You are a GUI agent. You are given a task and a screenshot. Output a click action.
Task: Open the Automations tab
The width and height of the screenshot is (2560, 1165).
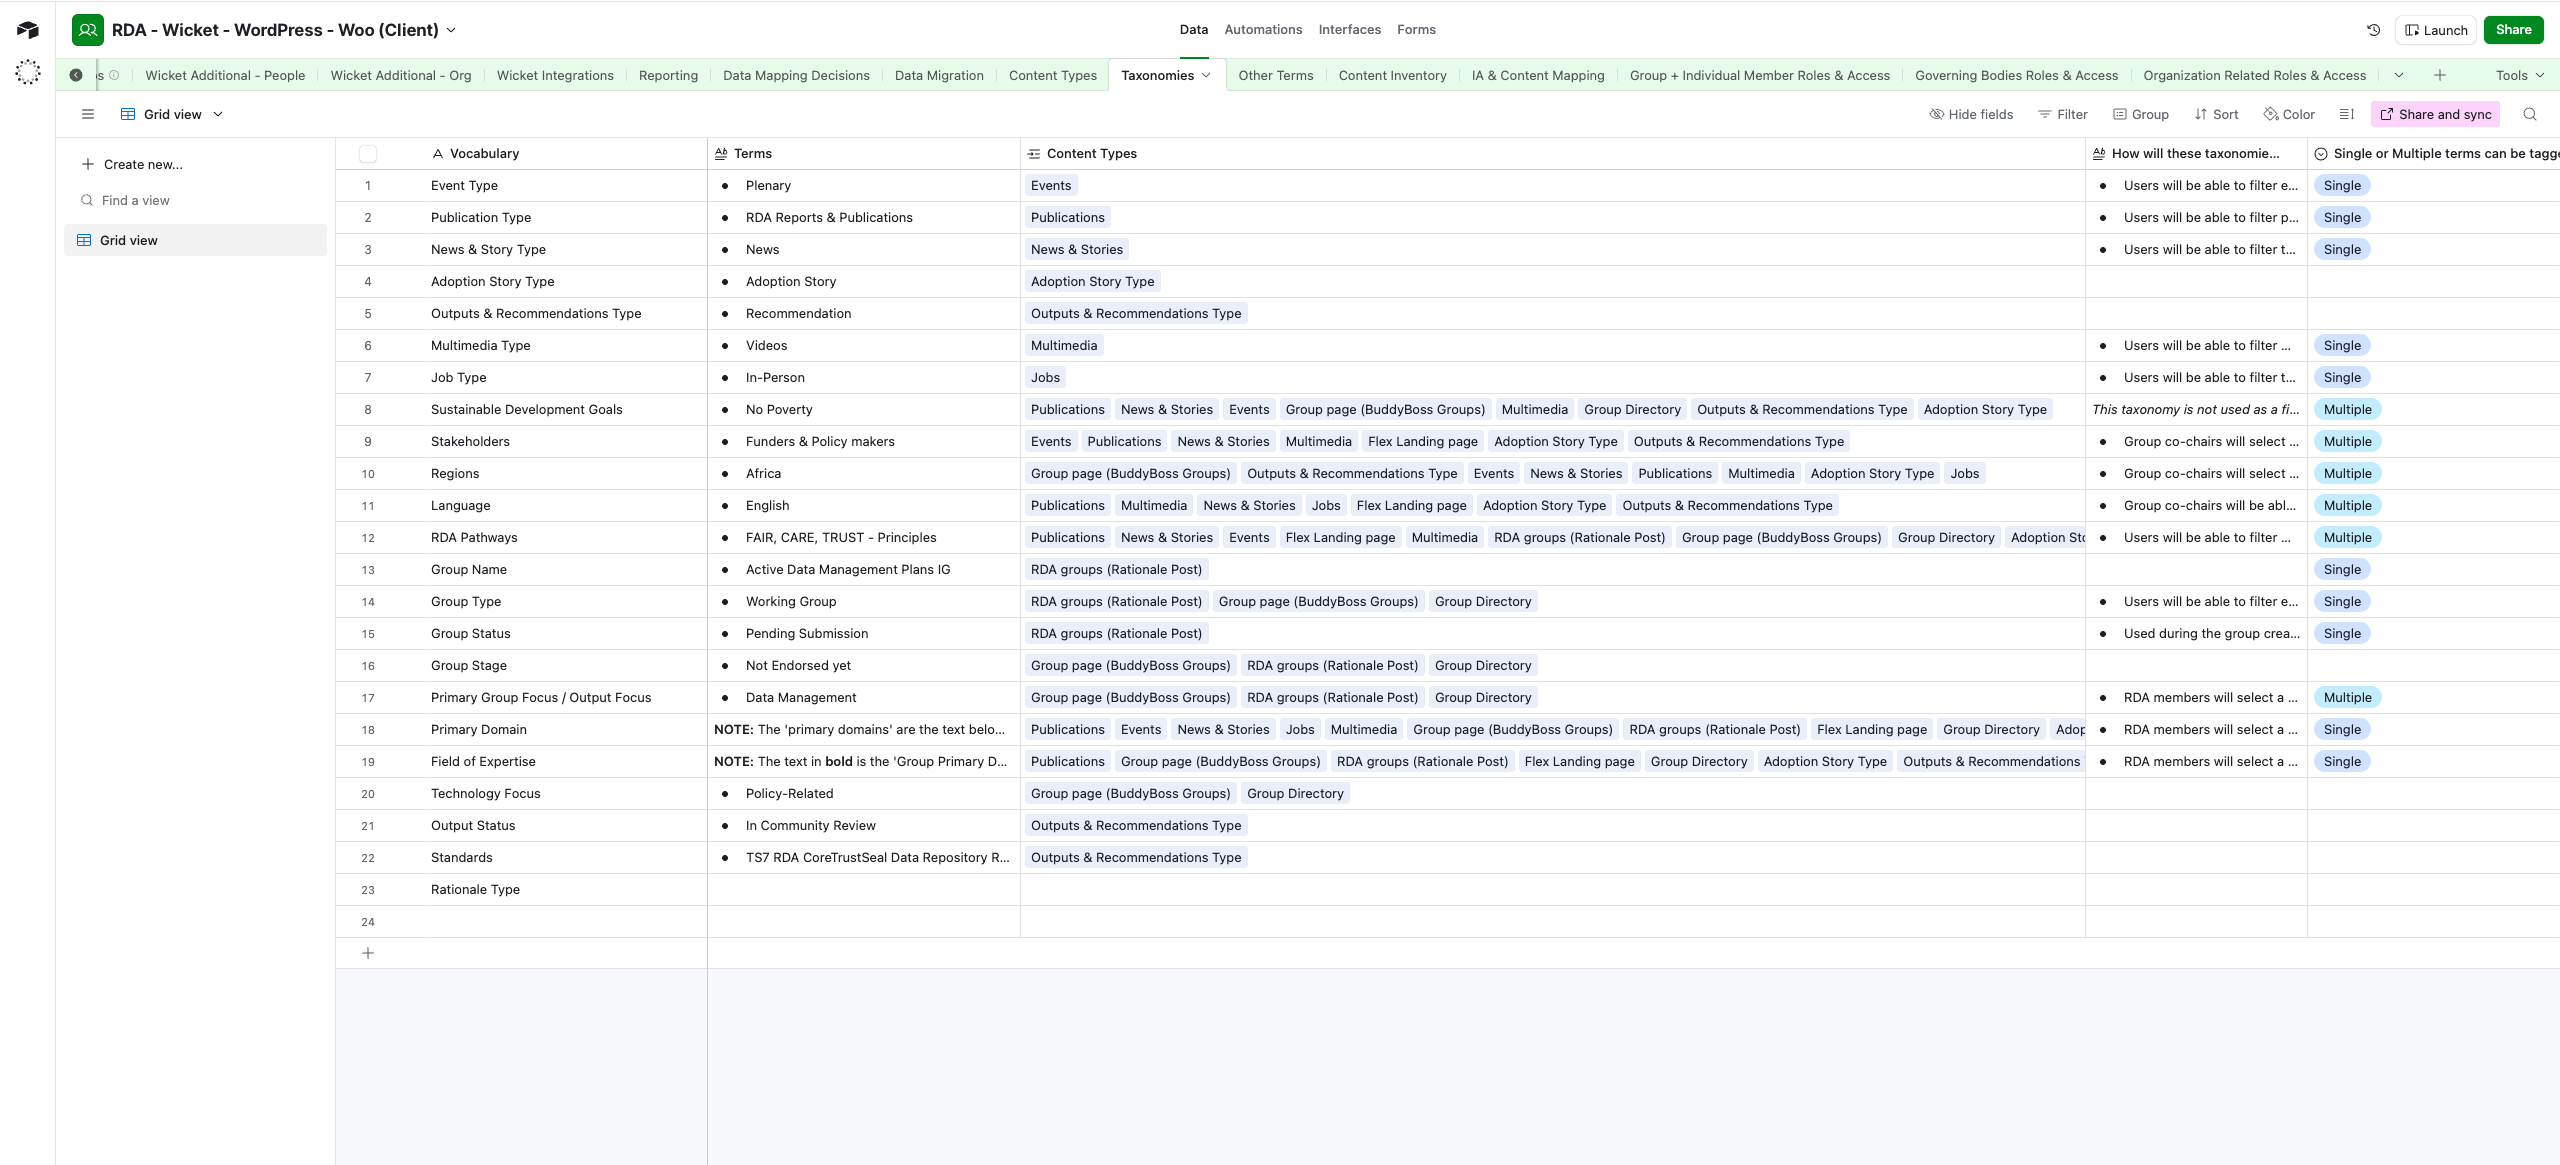click(x=1263, y=30)
